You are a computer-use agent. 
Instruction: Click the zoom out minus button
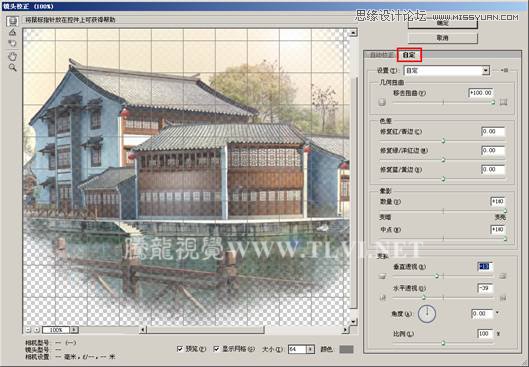pyautogui.click(x=28, y=330)
